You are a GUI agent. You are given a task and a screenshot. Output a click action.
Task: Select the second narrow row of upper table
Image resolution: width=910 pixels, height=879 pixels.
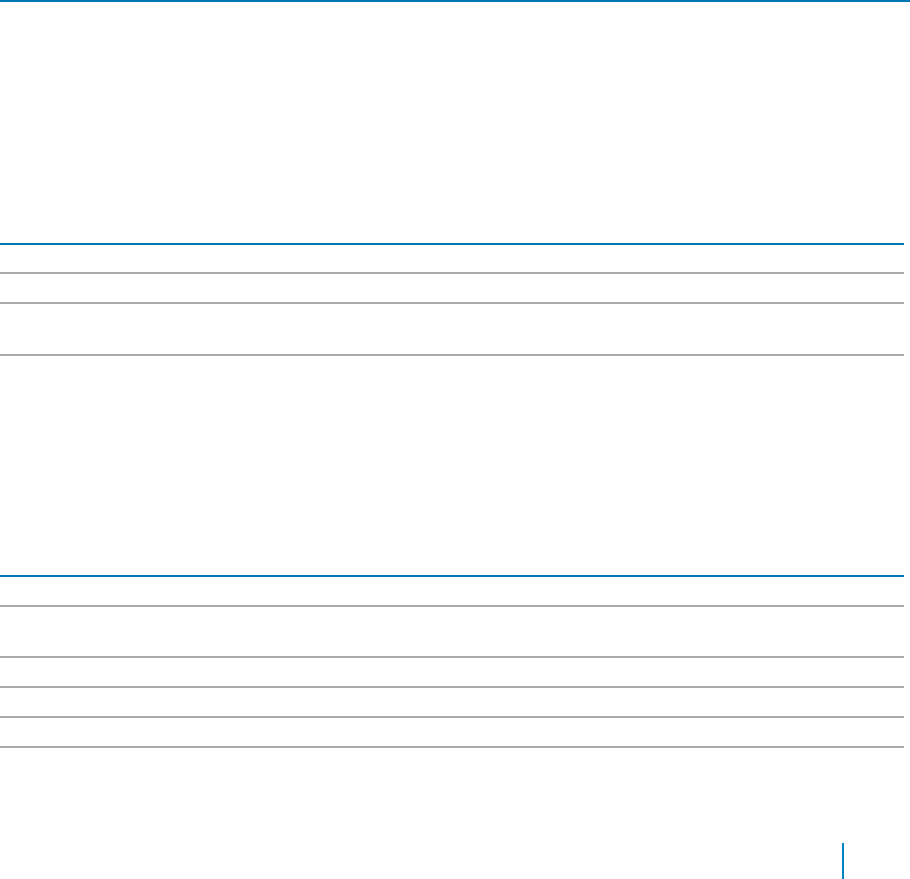pyautogui.click(x=452, y=288)
